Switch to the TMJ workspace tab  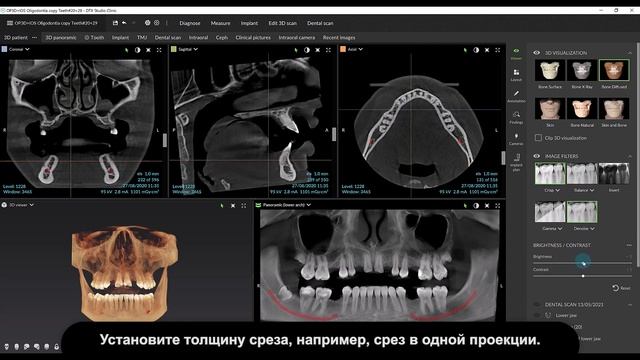pos(142,38)
